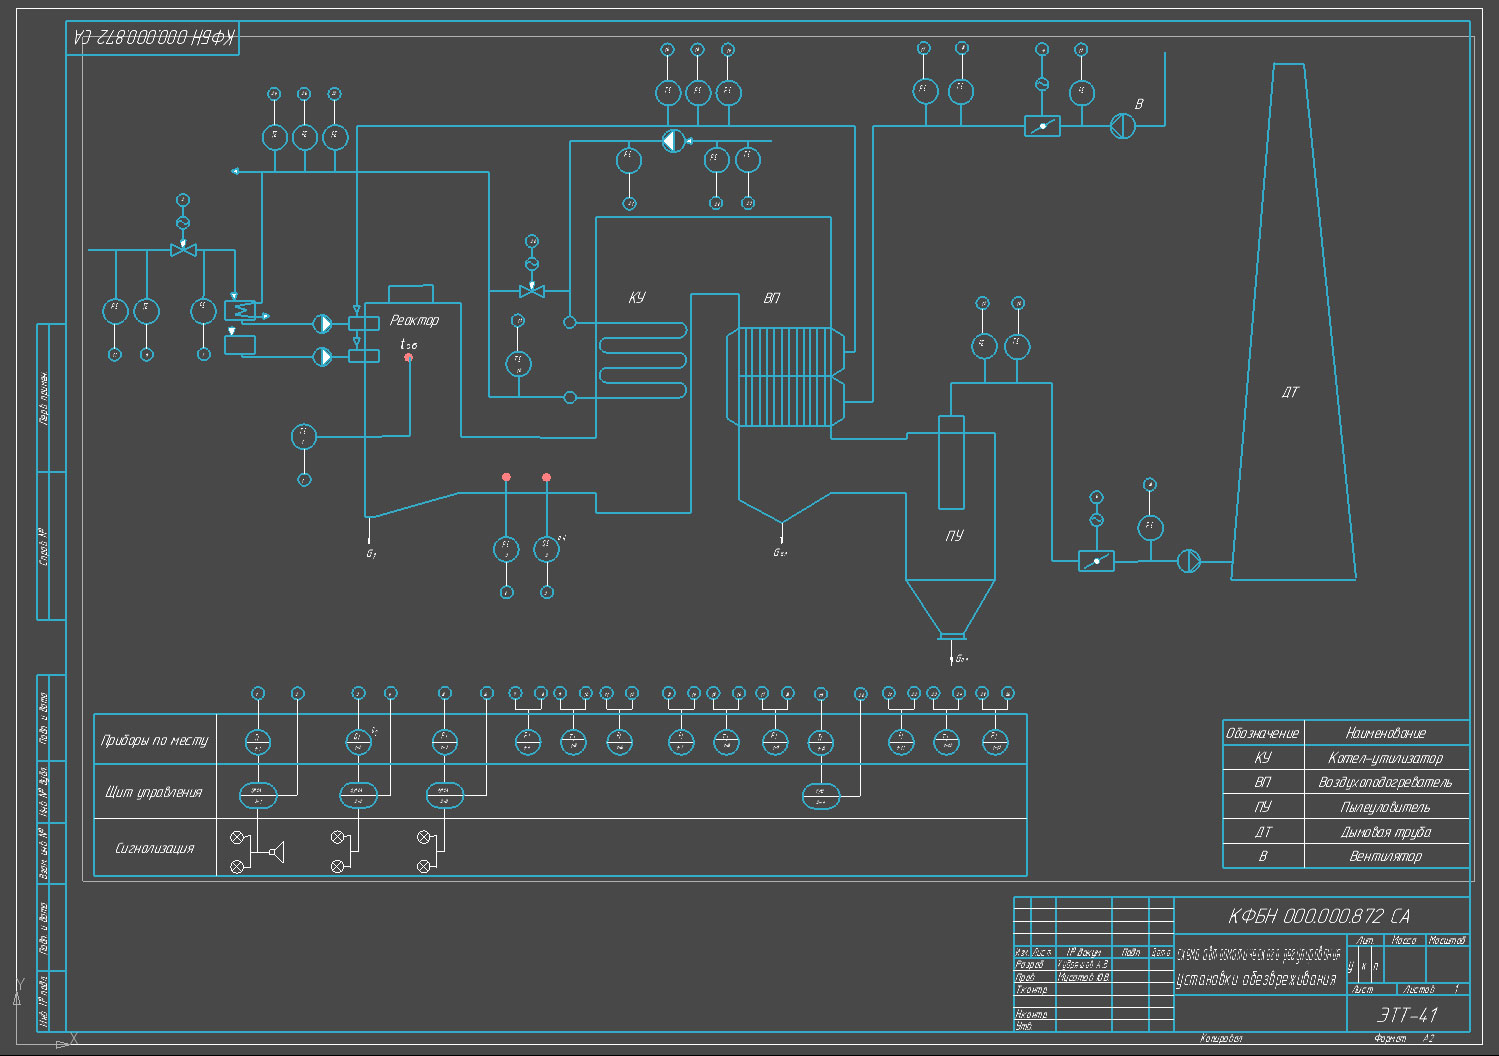
Task: Select the КУ boiler coil symbol
Action: (x=643, y=360)
